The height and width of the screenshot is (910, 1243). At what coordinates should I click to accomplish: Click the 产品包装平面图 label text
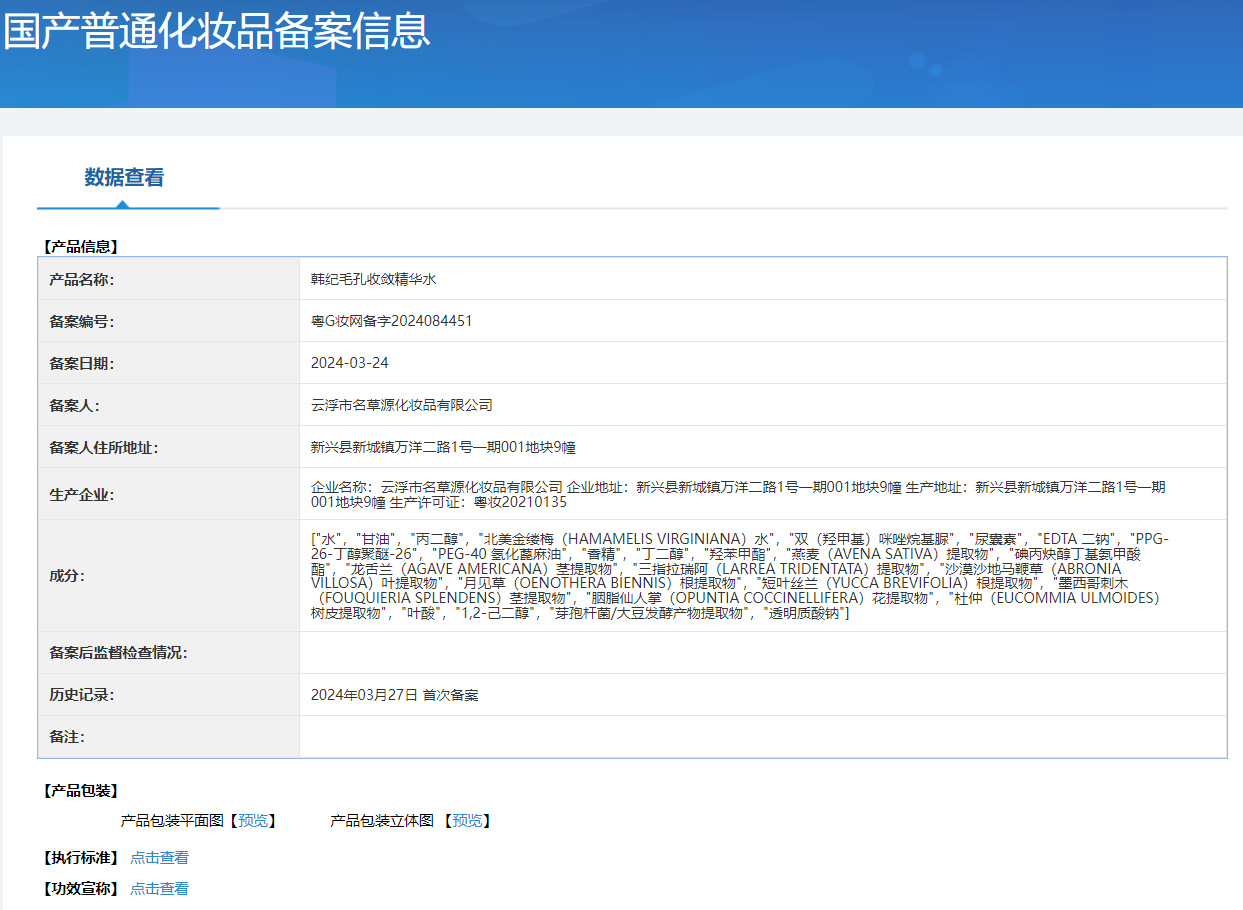pos(172,821)
